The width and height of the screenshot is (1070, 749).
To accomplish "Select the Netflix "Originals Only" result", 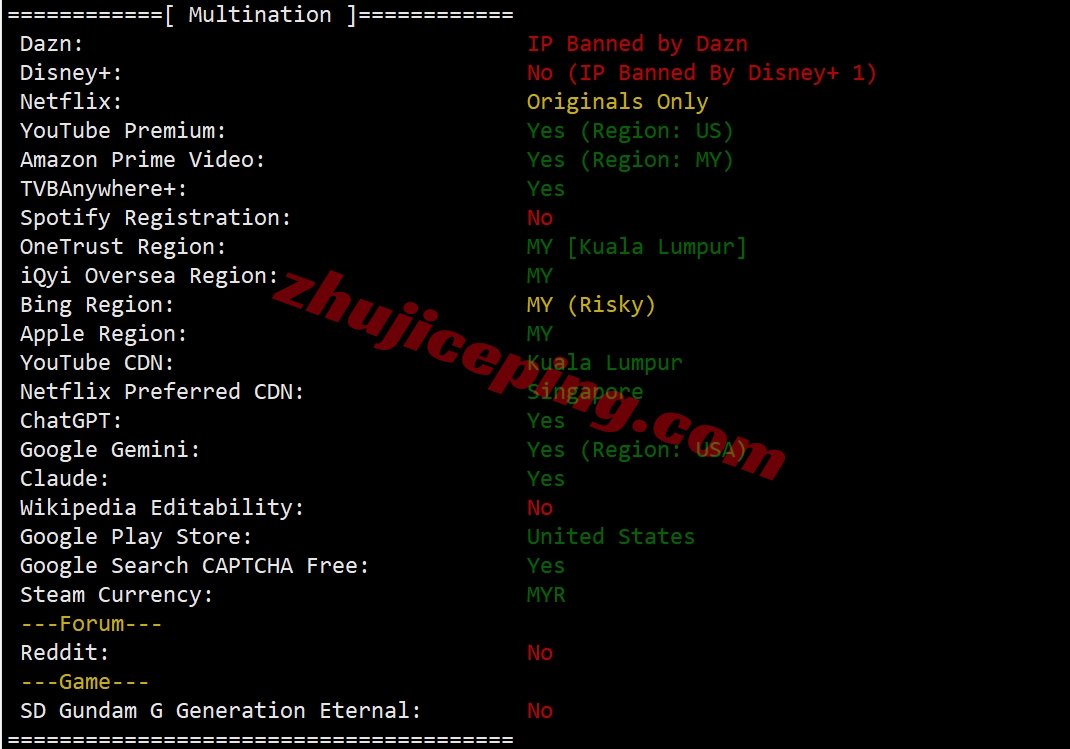I will click(x=618, y=102).
